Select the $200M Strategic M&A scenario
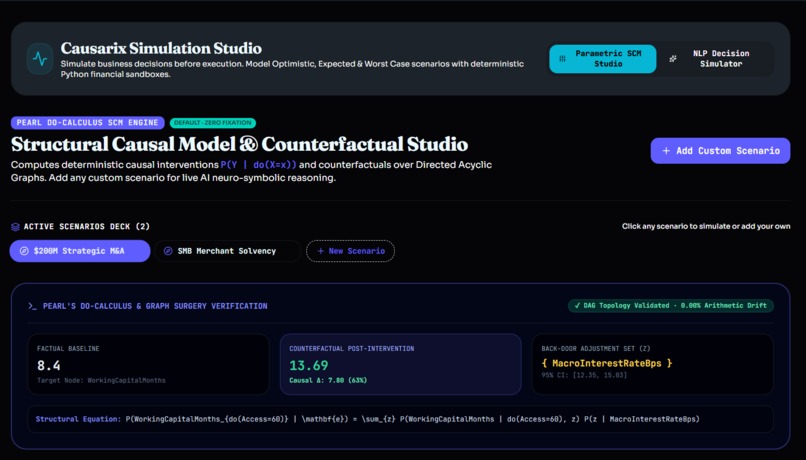Screen dimensions: 806x460 tap(80, 251)
